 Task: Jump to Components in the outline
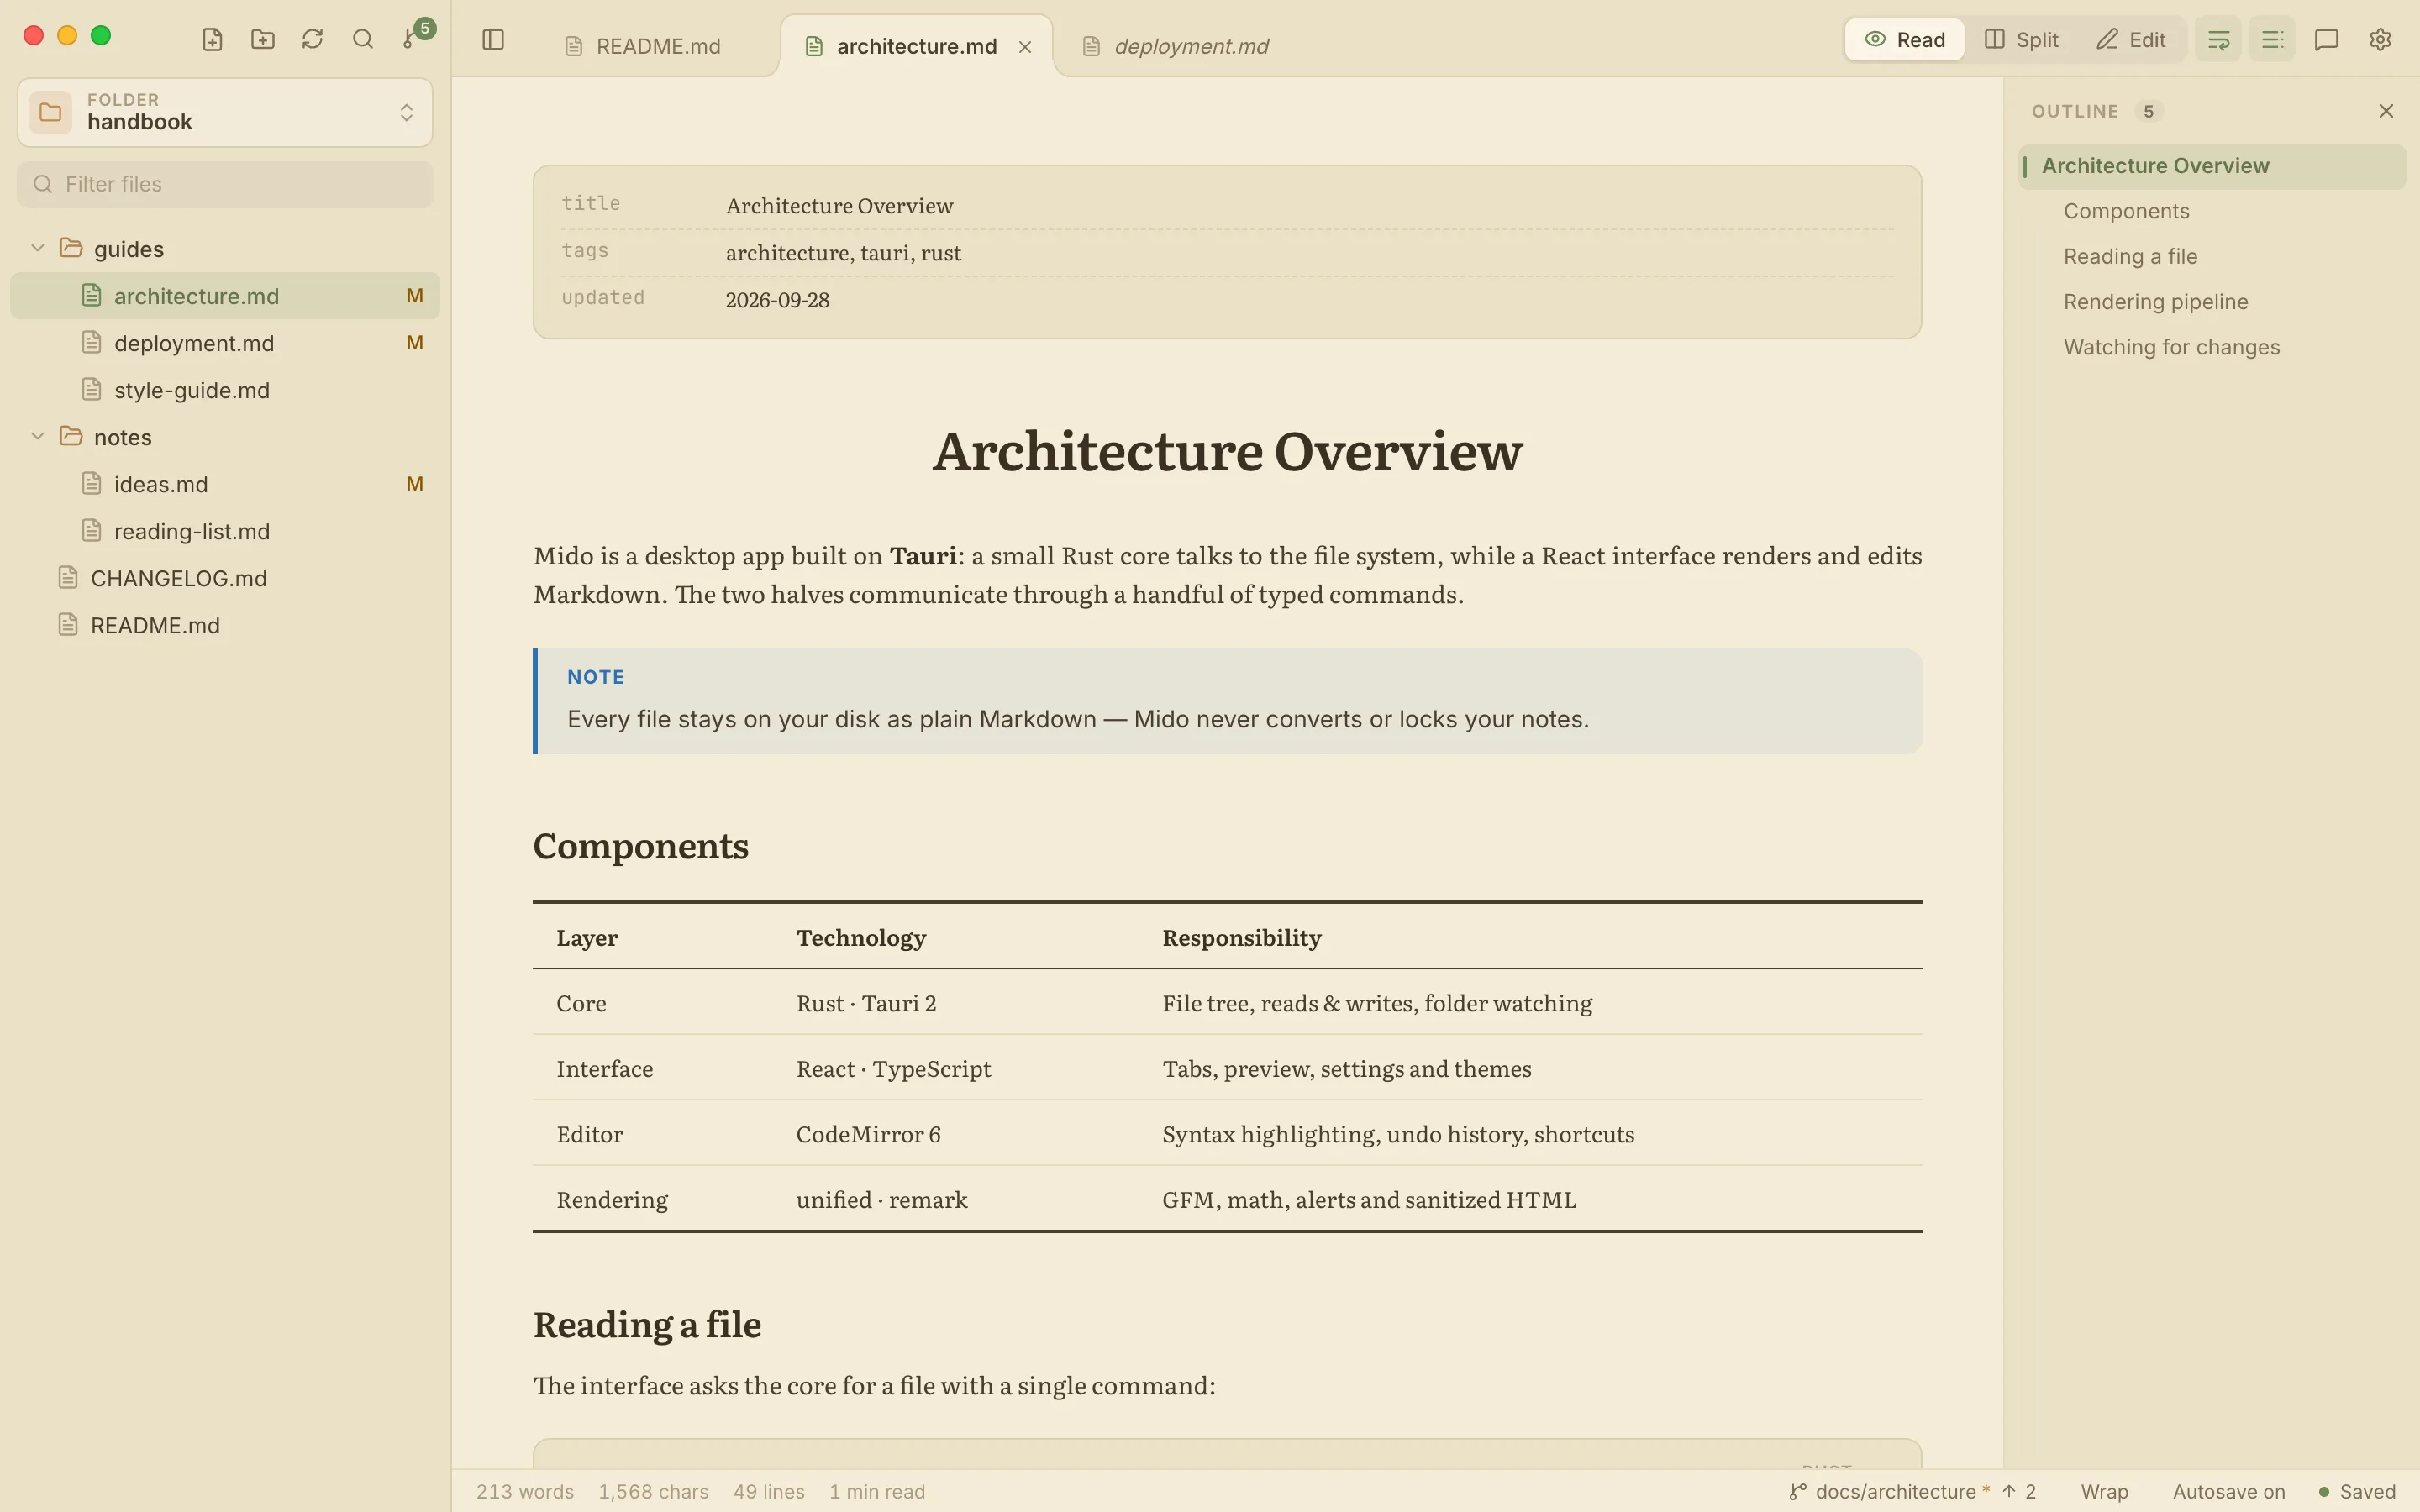click(x=2212, y=211)
